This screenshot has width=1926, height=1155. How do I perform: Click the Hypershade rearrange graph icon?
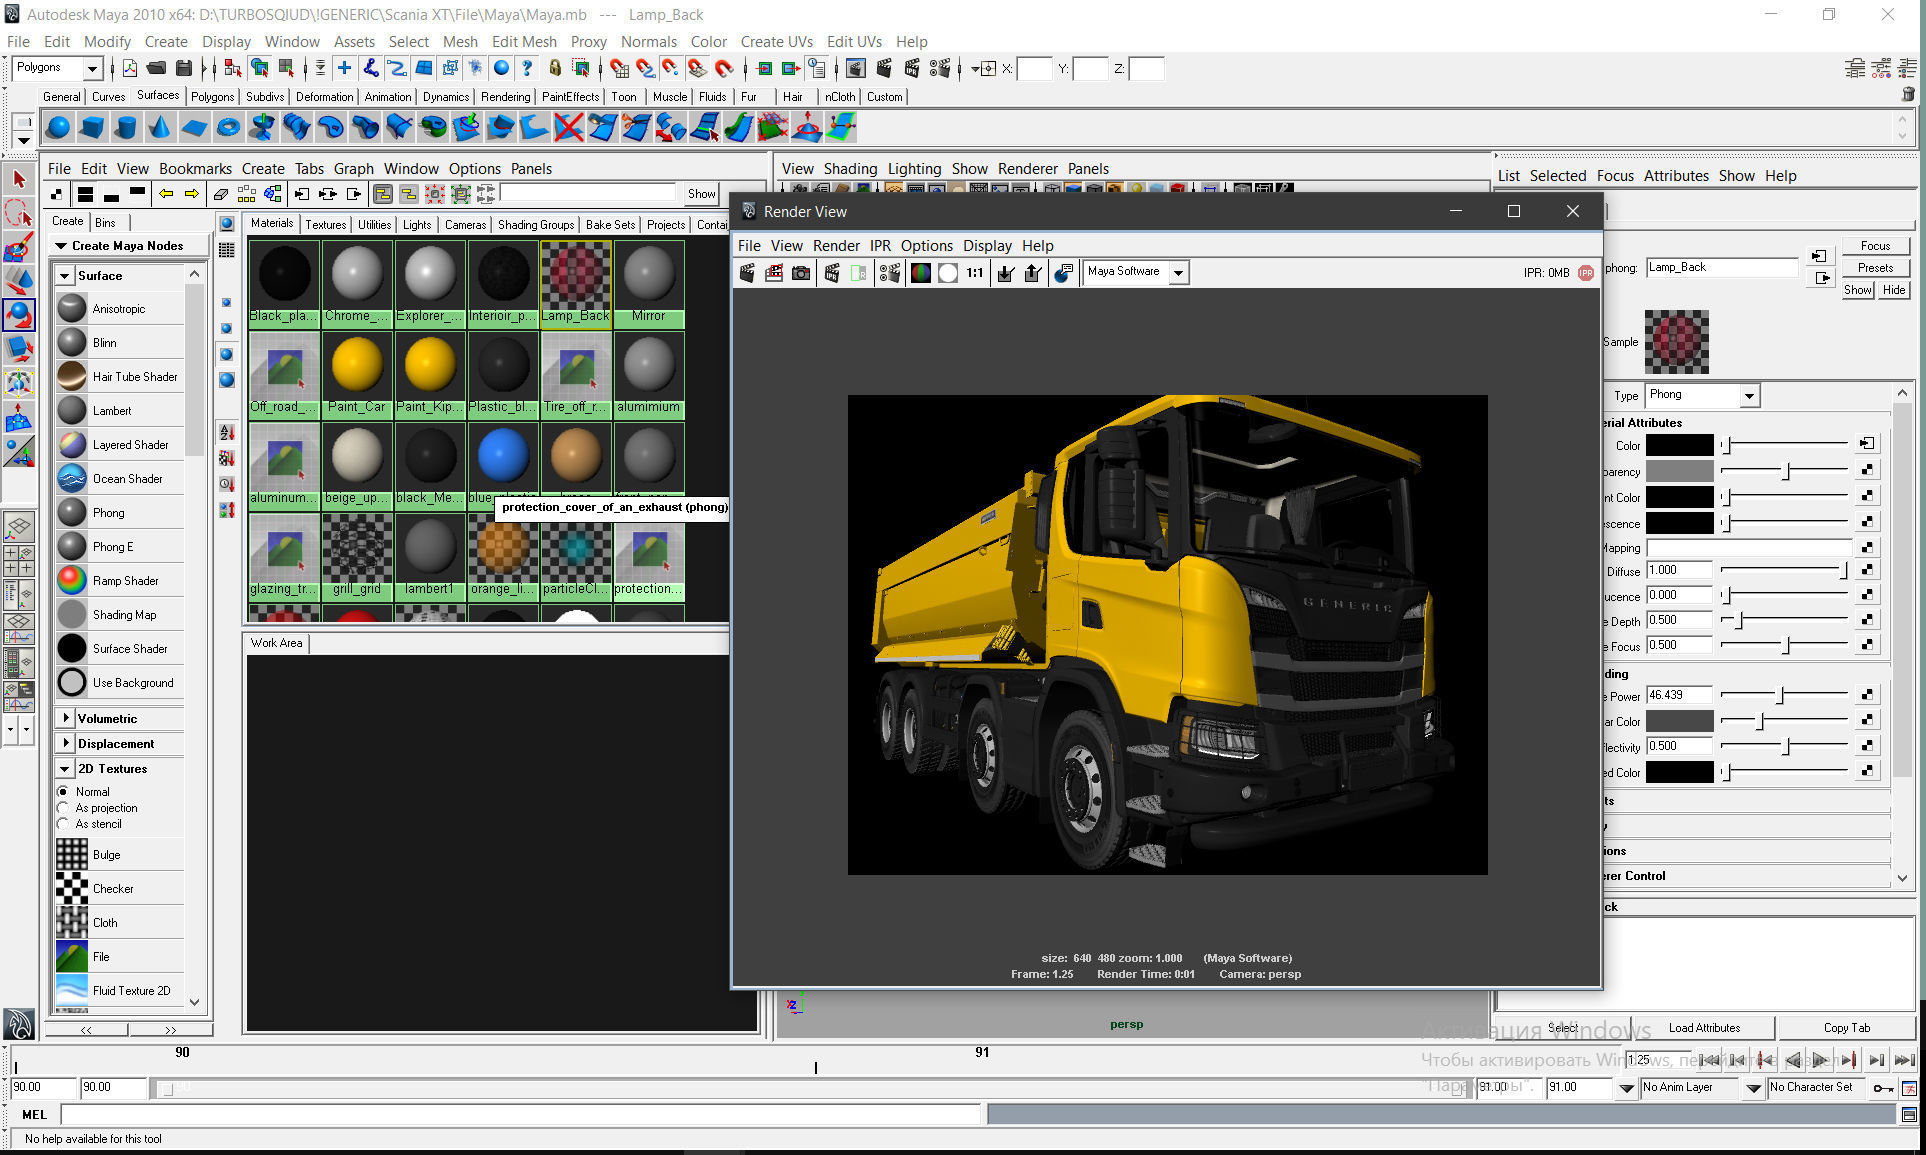pos(247,194)
